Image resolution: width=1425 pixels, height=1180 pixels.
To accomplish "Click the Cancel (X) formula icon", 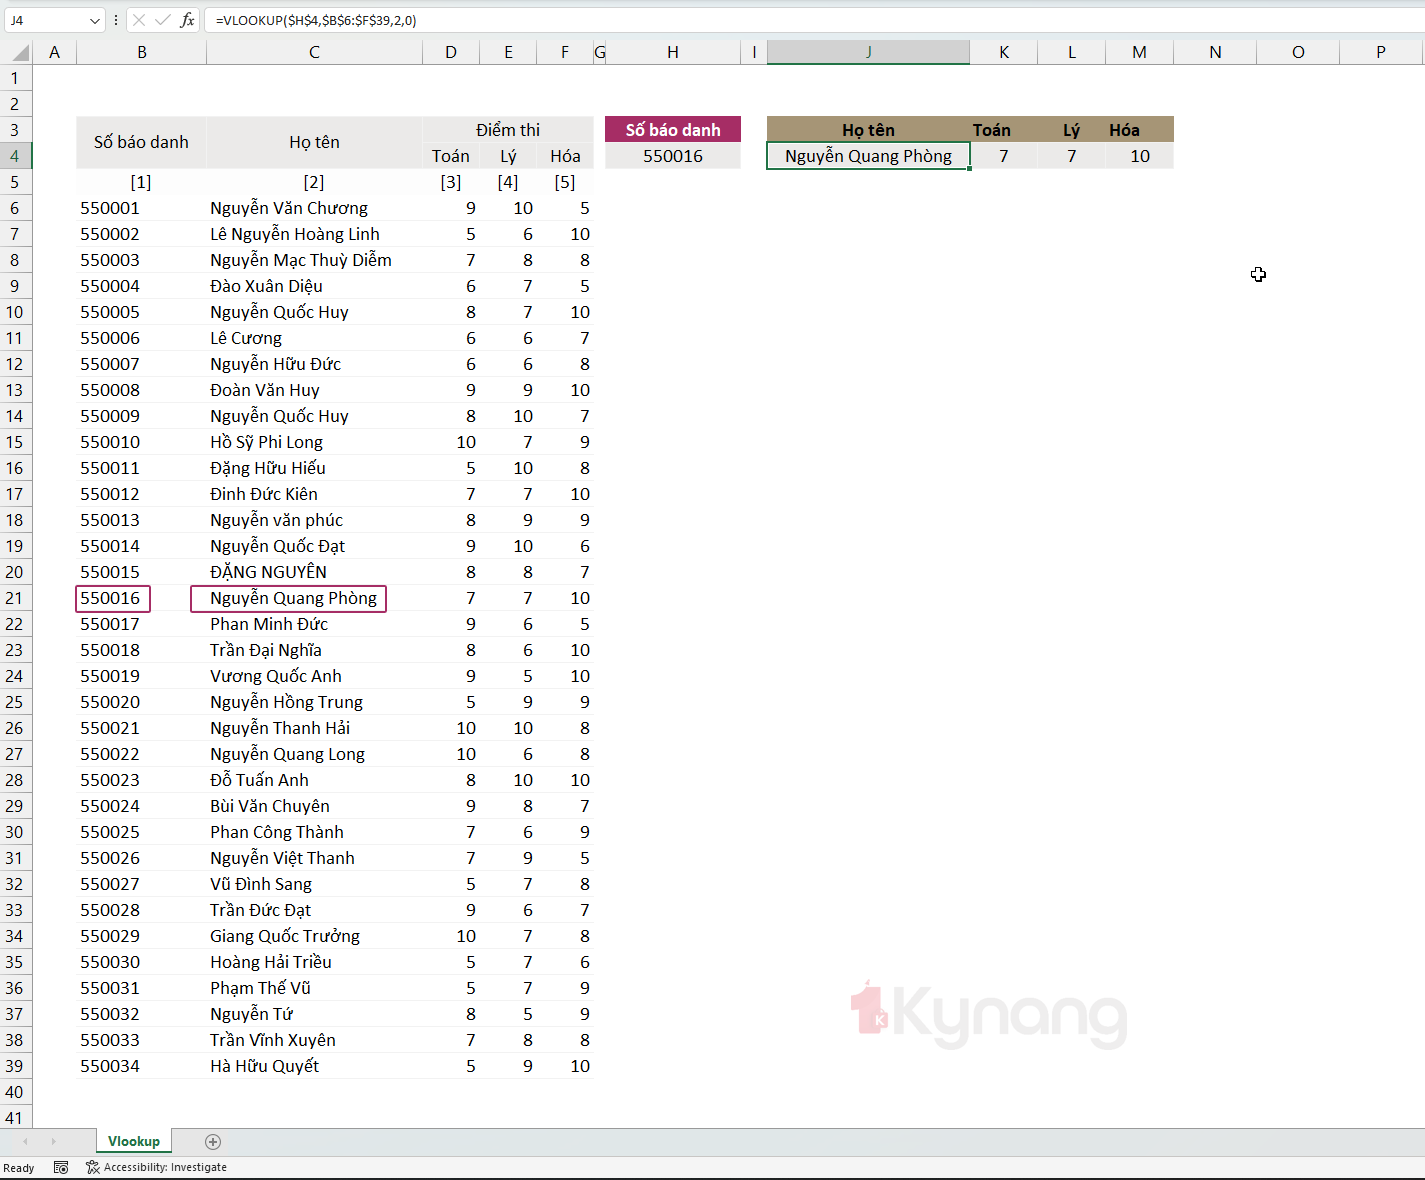I will click(x=139, y=20).
